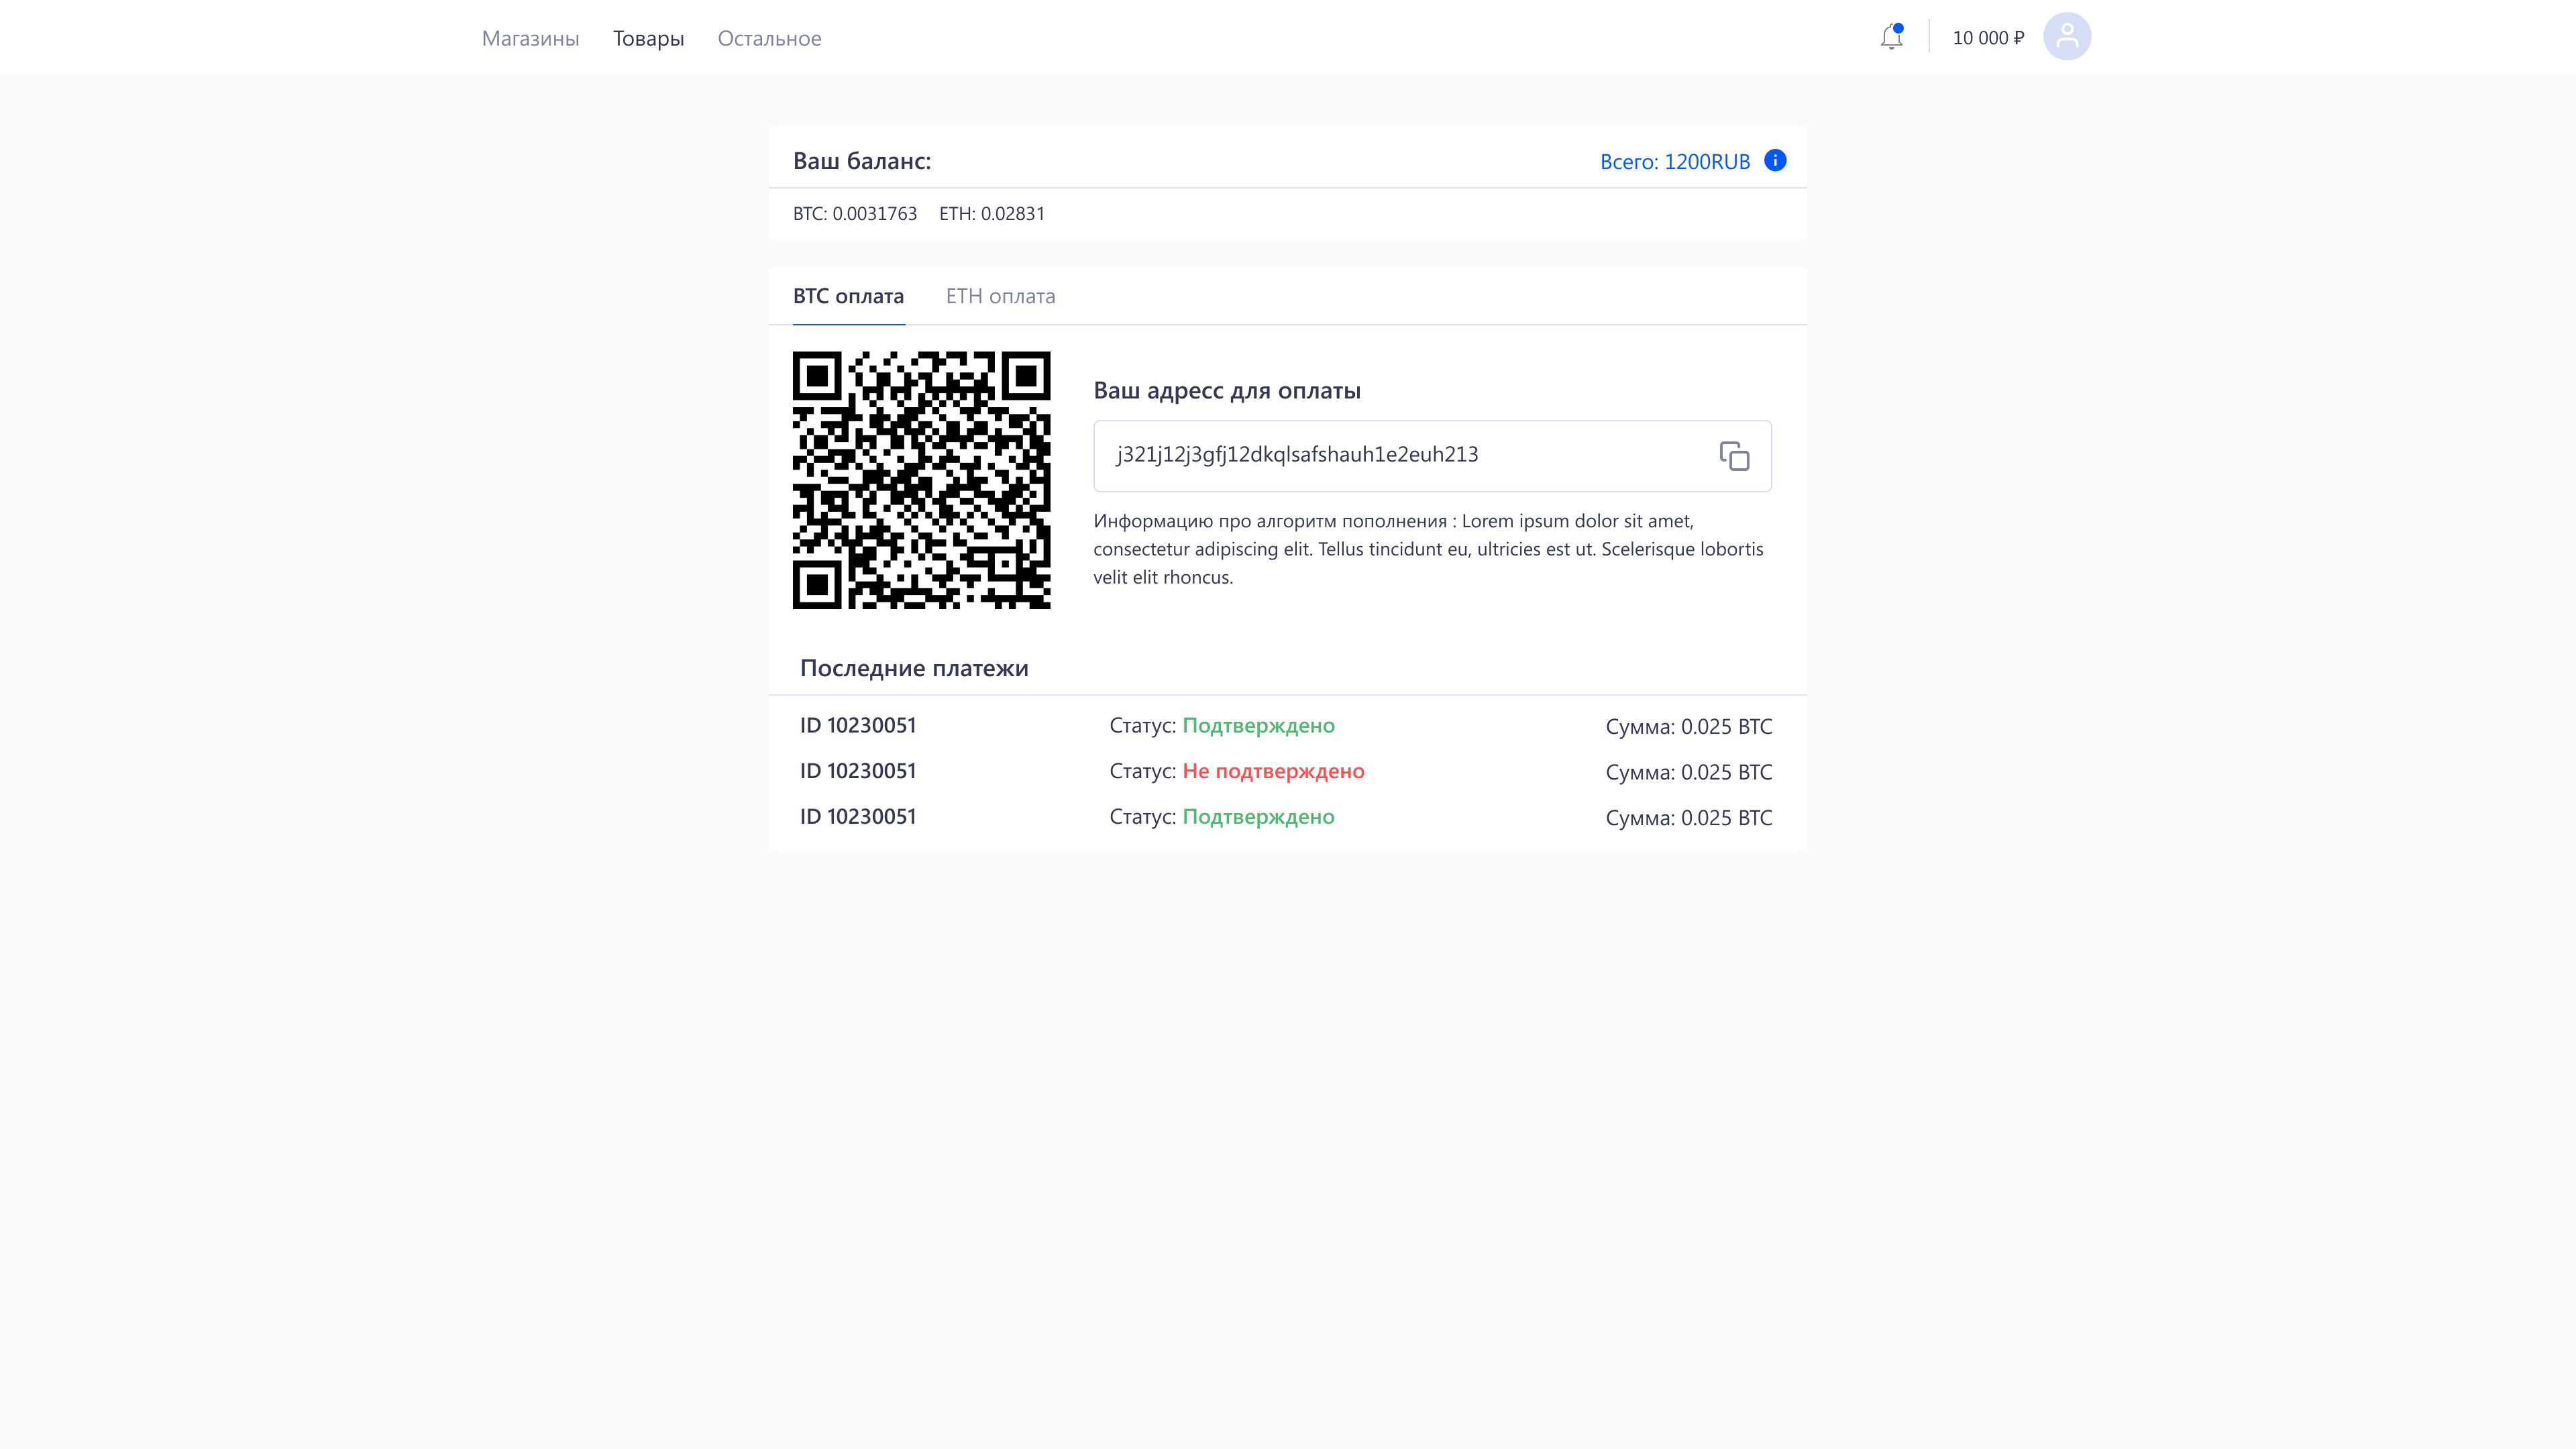The width and height of the screenshot is (2576, 1449).
Task: Click the user profile avatar icon
Action: click(2066, 37)
